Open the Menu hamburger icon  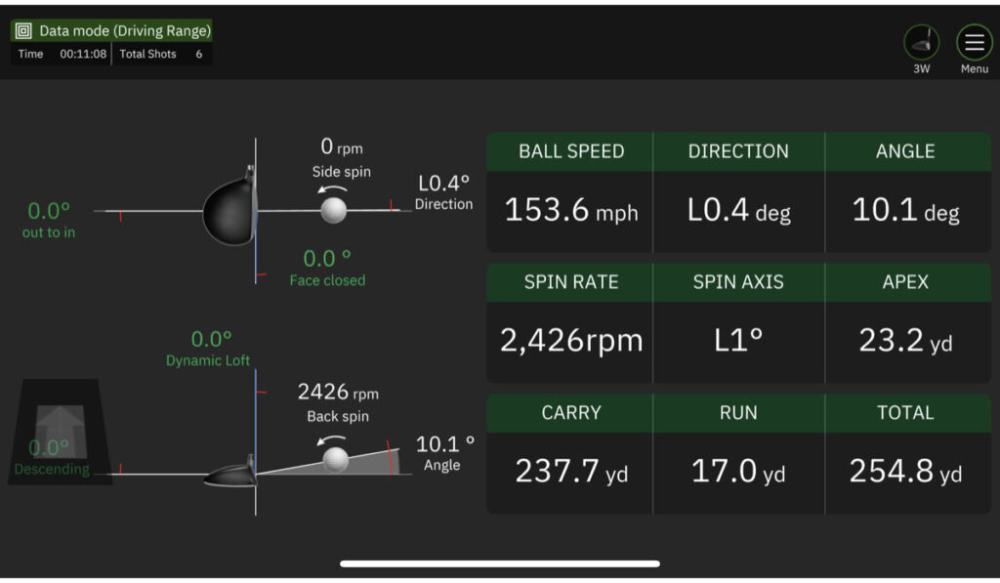pyautogui.click(x=973, y=43)
